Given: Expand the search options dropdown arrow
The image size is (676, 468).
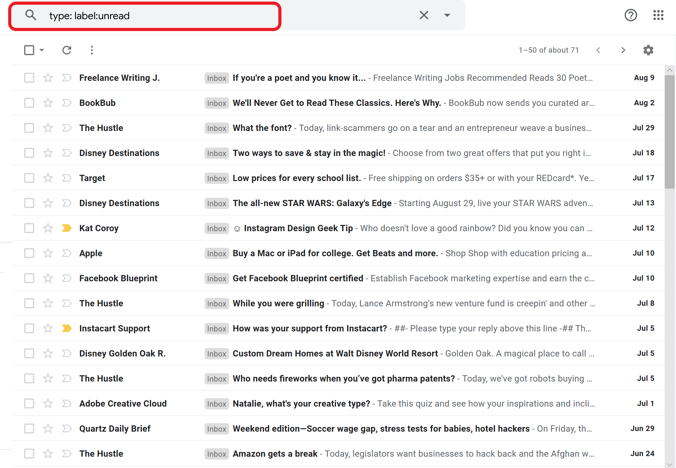Looking at the screenshot, I should [447, 16].
